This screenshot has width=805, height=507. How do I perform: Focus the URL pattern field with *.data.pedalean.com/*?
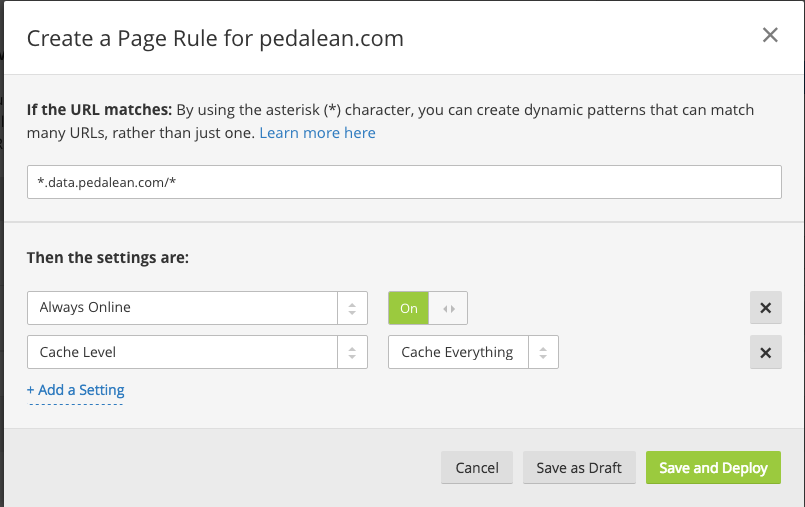click(403, 182)
